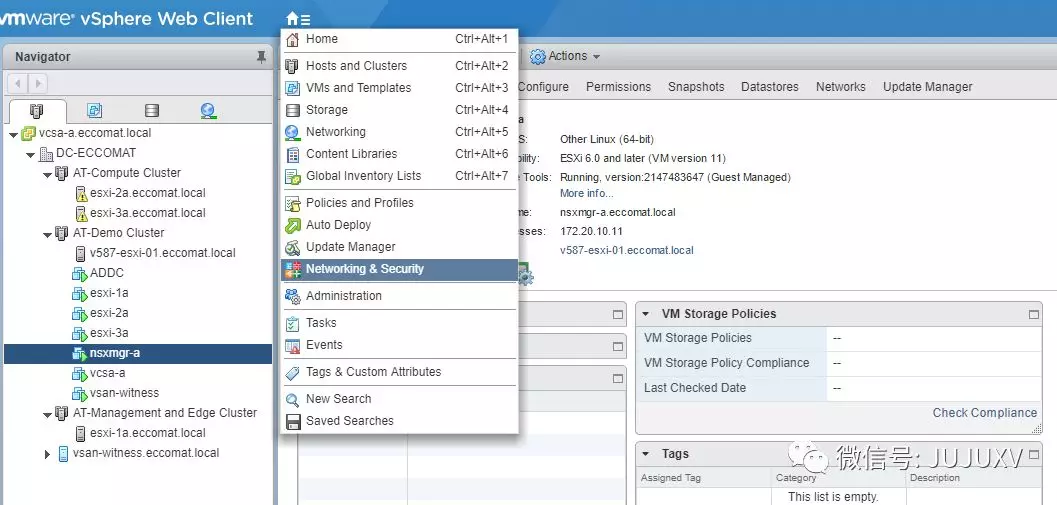This screenshot has height=505, width=1057.
Task: Switch to Storage navigator tab
Action: [x=152, y=111]
